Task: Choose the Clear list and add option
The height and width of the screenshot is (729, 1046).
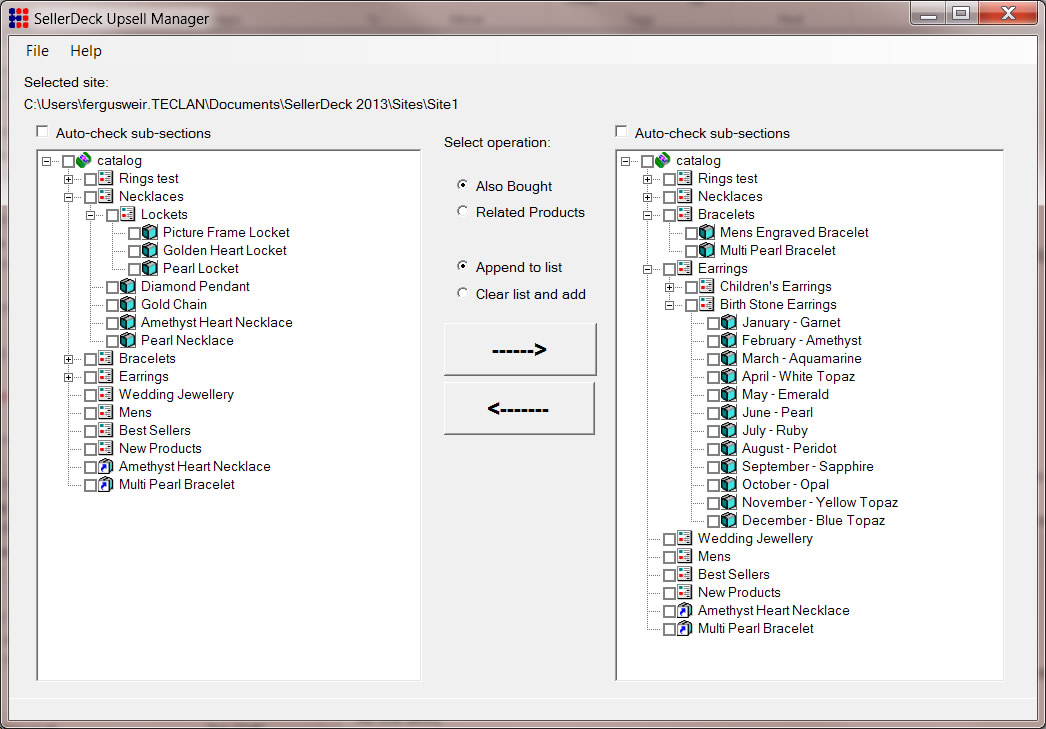Action: coord(462,294)
